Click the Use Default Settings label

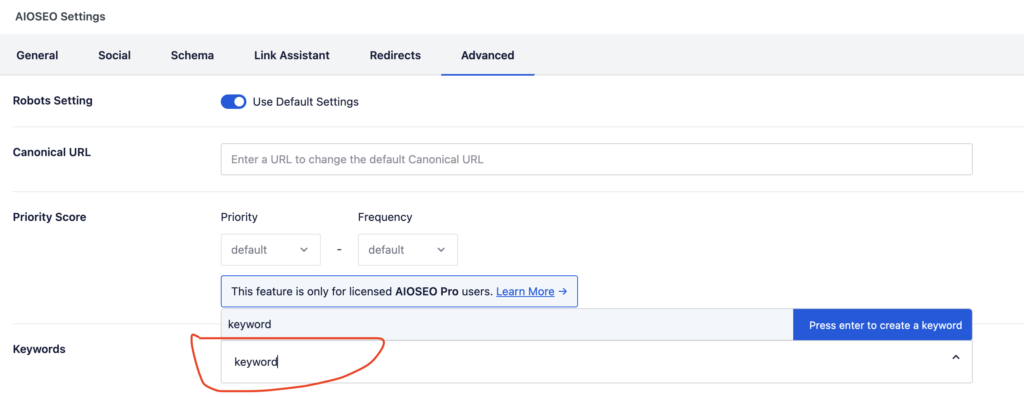coord(306,102)
